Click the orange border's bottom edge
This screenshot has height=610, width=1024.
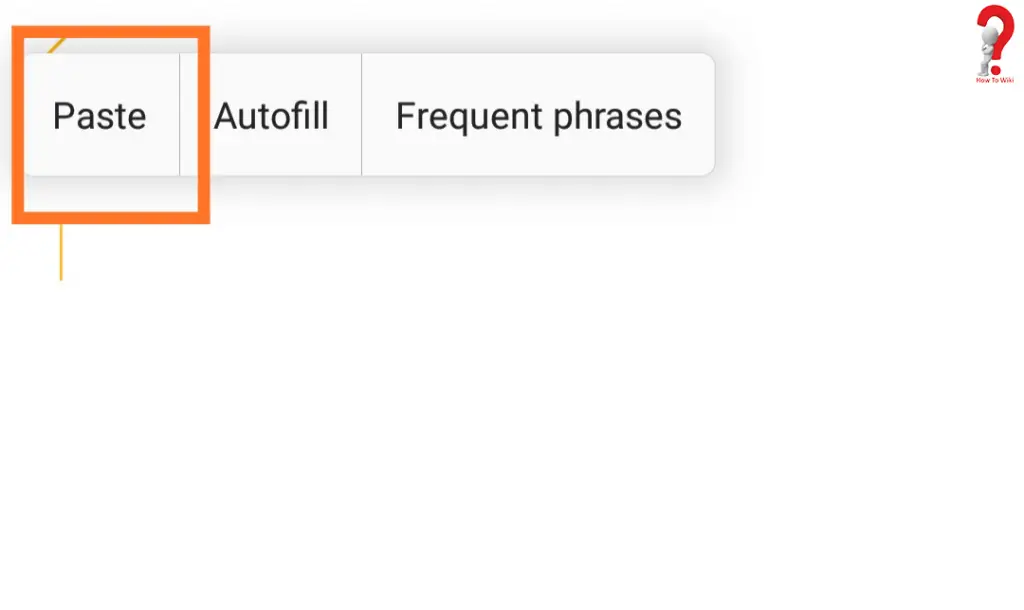tap(110, 216)
